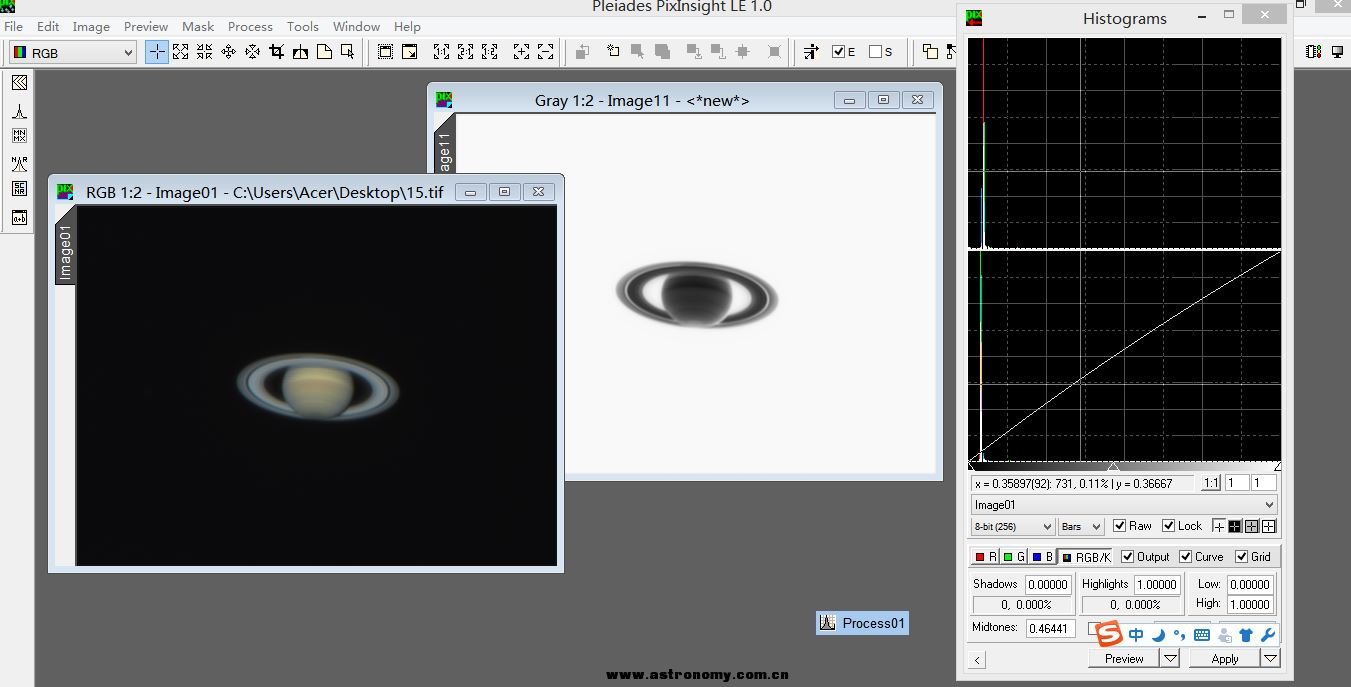Screen dimensions: 1351x687
Task: Switch to the R channel tab
Action: coord(985,557)
